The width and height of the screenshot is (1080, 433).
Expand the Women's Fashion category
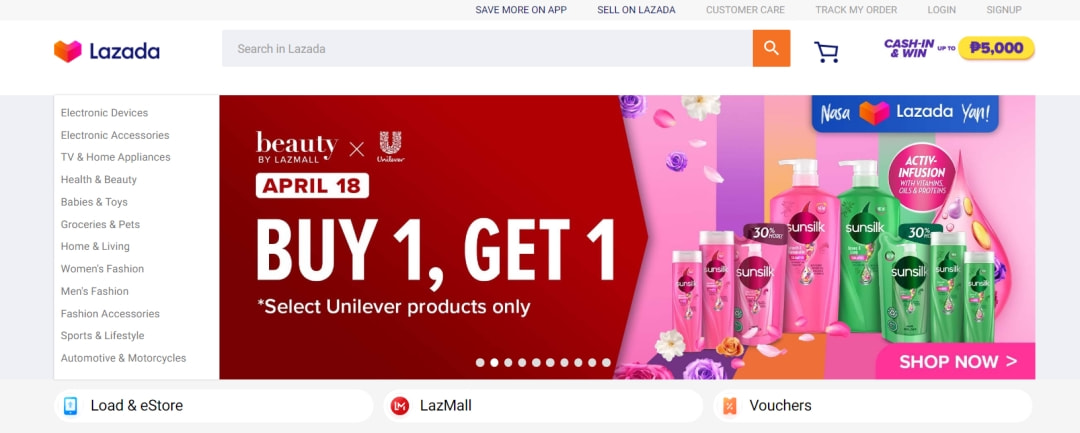click(x=102, y=268)
